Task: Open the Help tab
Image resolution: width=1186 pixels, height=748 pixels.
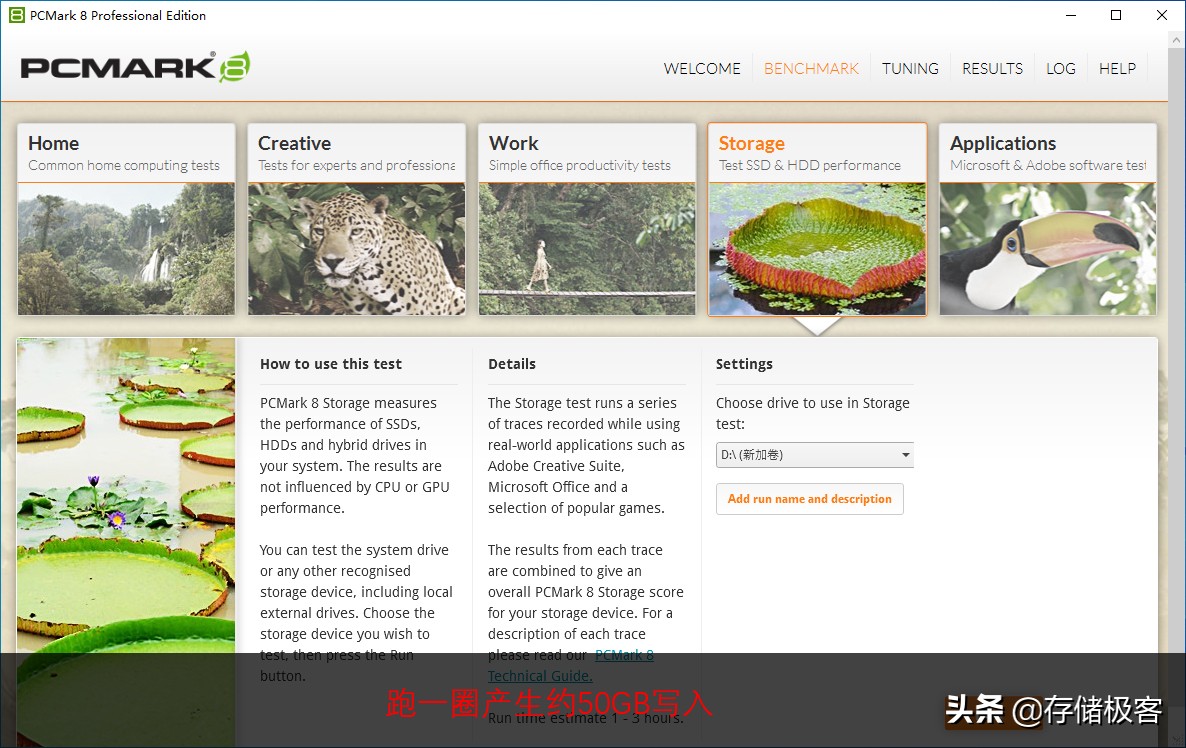Action: (x=1117, y=69)
